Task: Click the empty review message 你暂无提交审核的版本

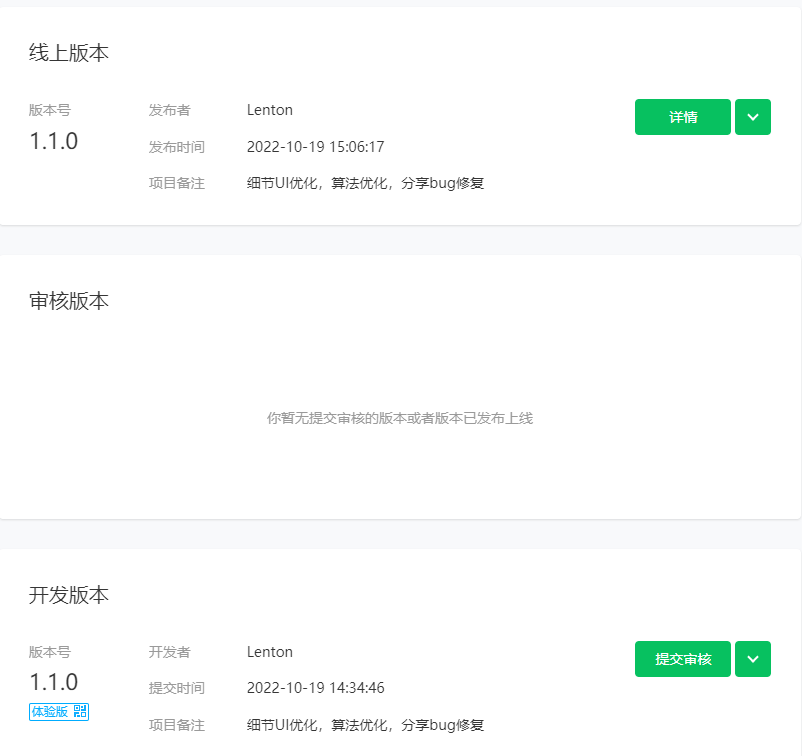Action: coord(399,418)
